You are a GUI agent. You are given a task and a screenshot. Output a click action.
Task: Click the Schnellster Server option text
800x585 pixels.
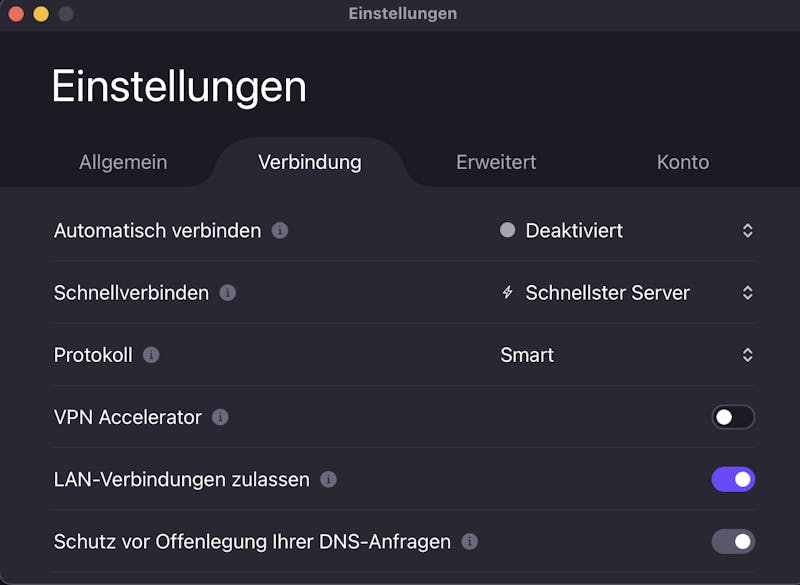607,293
